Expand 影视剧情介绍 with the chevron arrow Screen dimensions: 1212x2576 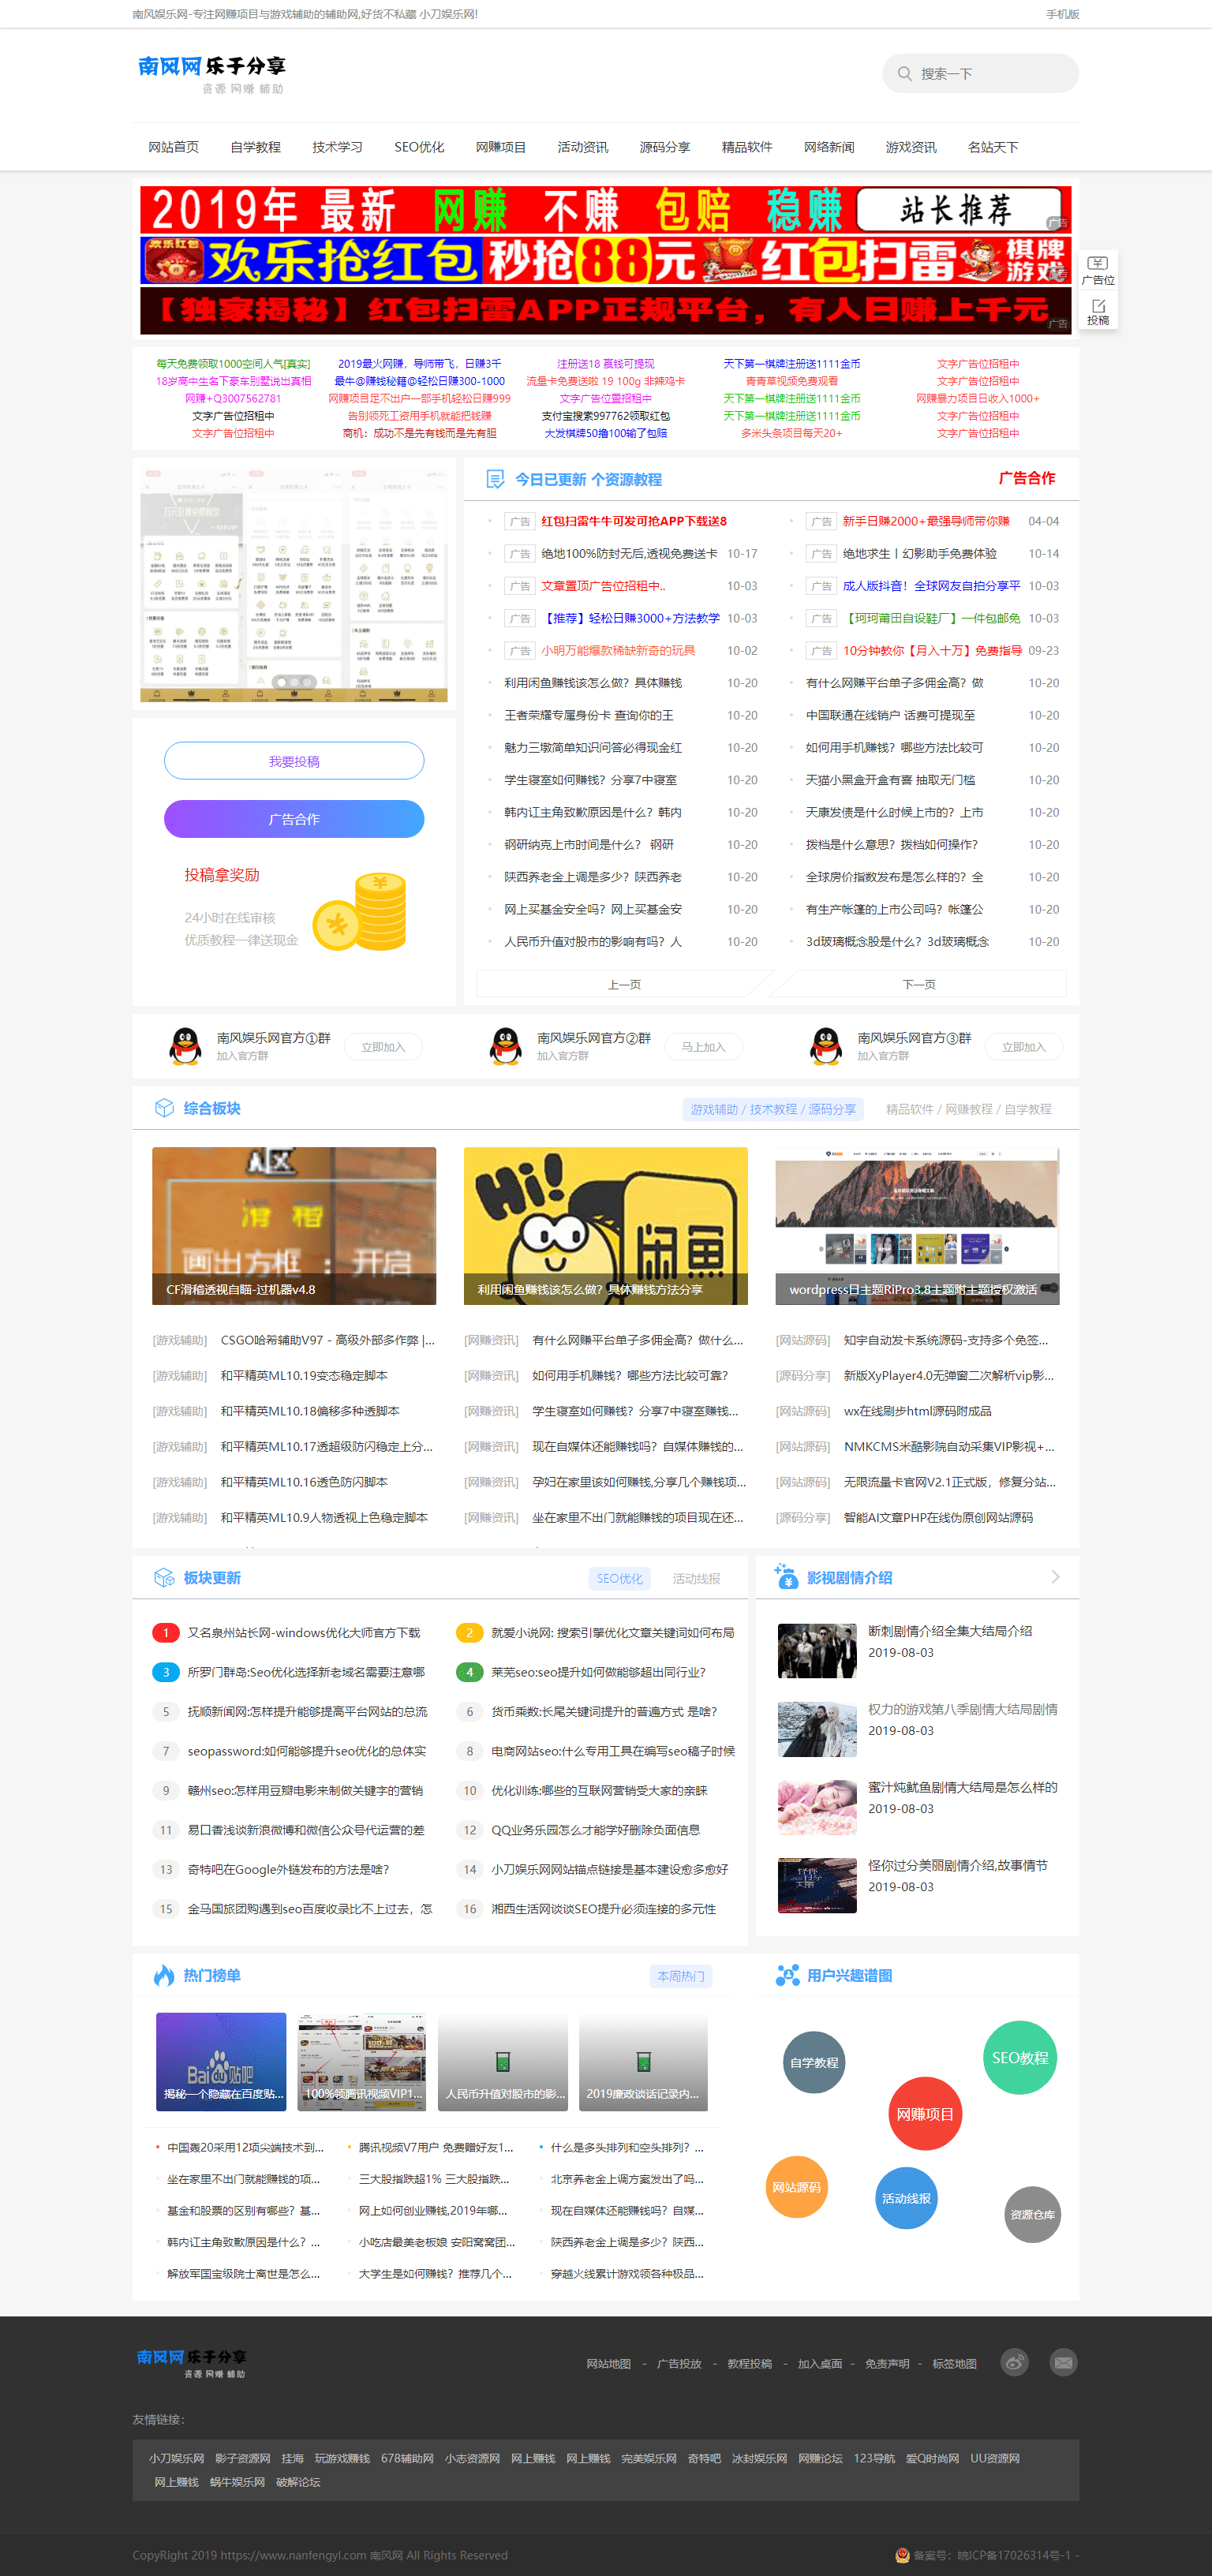coord(1055,1577)
